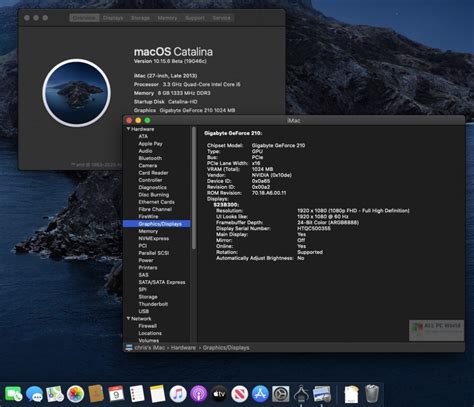Launch the Apple TV app
This screenshot has width=474, height=407.
[x=219, y=394]
